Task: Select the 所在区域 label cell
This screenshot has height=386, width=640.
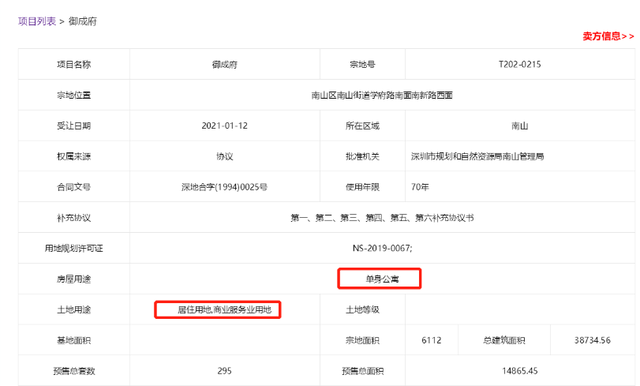Action: click(x=362, y=126)
